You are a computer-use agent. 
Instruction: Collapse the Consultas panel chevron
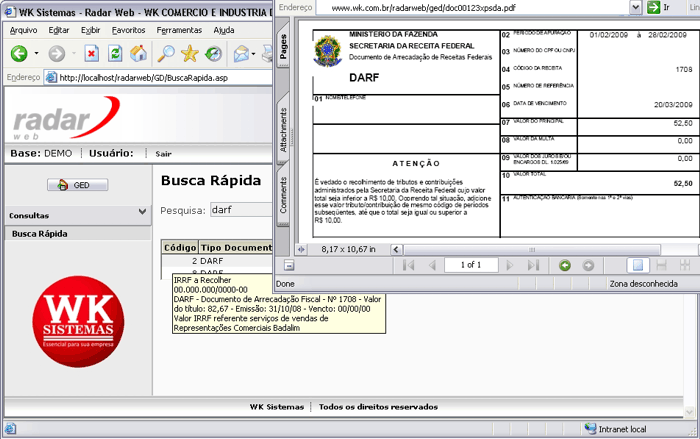click(142, 213)
